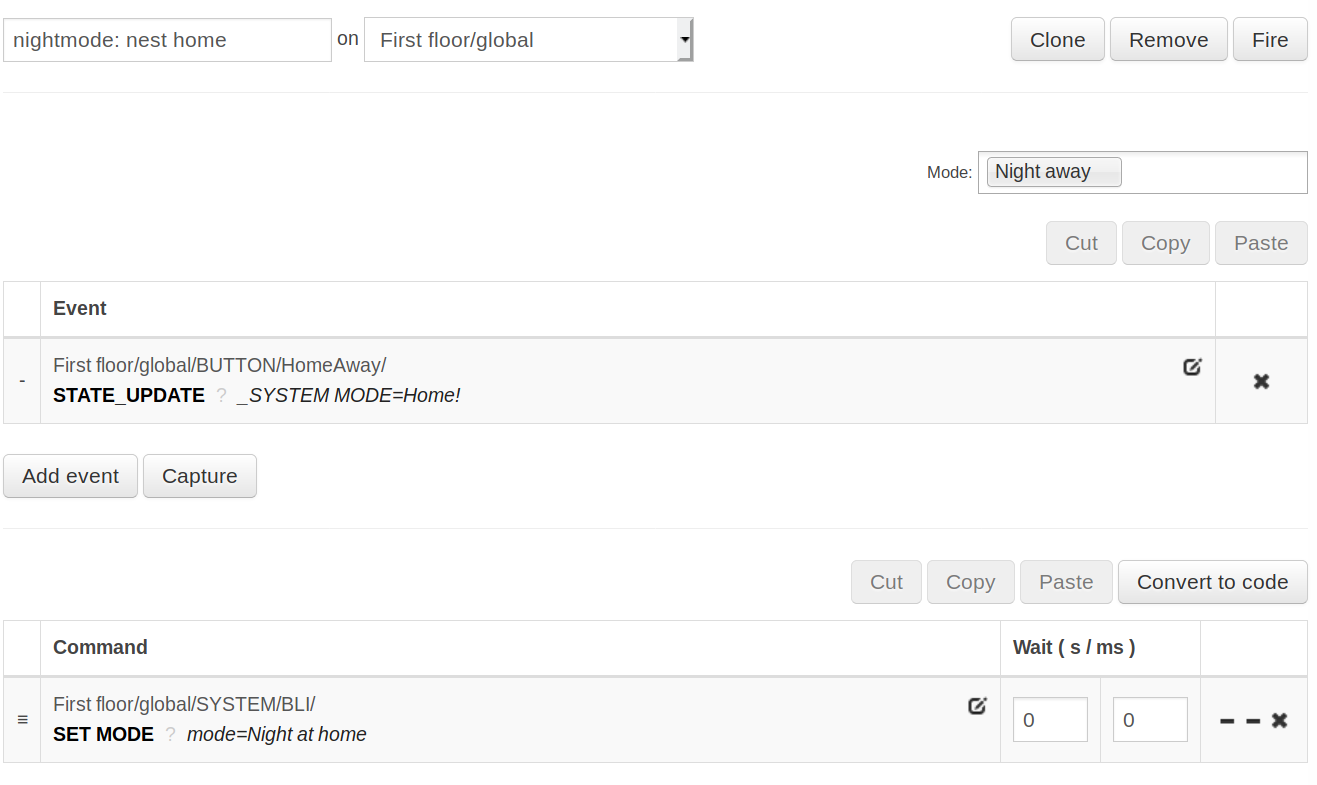Click help icon beside SET MODE
Viewport: 1317px width, 785px height.
click(170, 735)
